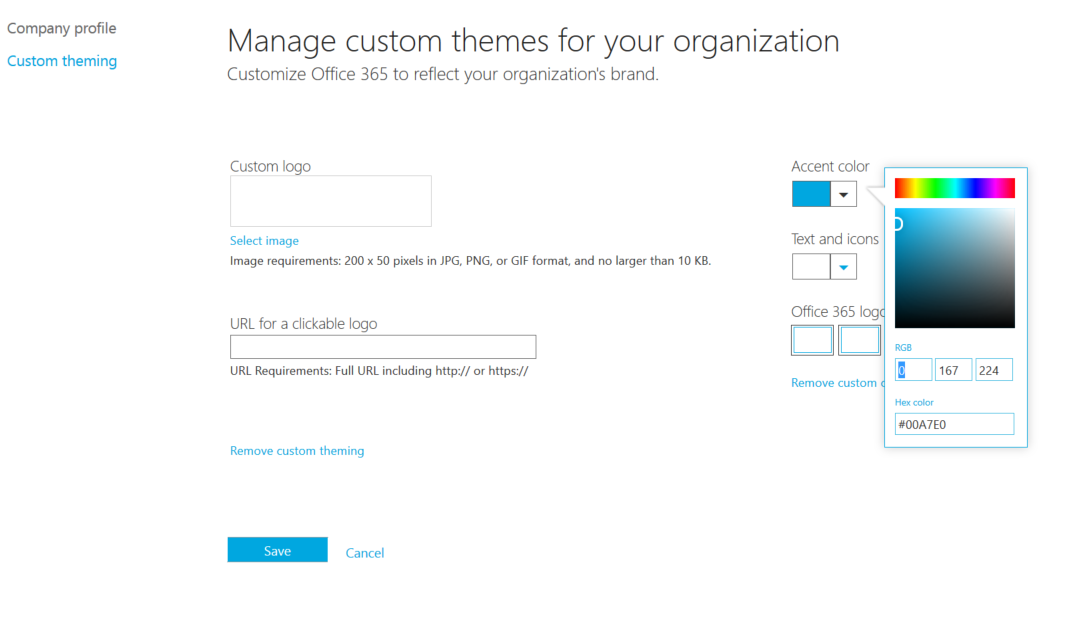This screenshot has width=1081, height=626.
Task: Click inside the Hex color field
Action: (x=954, y=423)
